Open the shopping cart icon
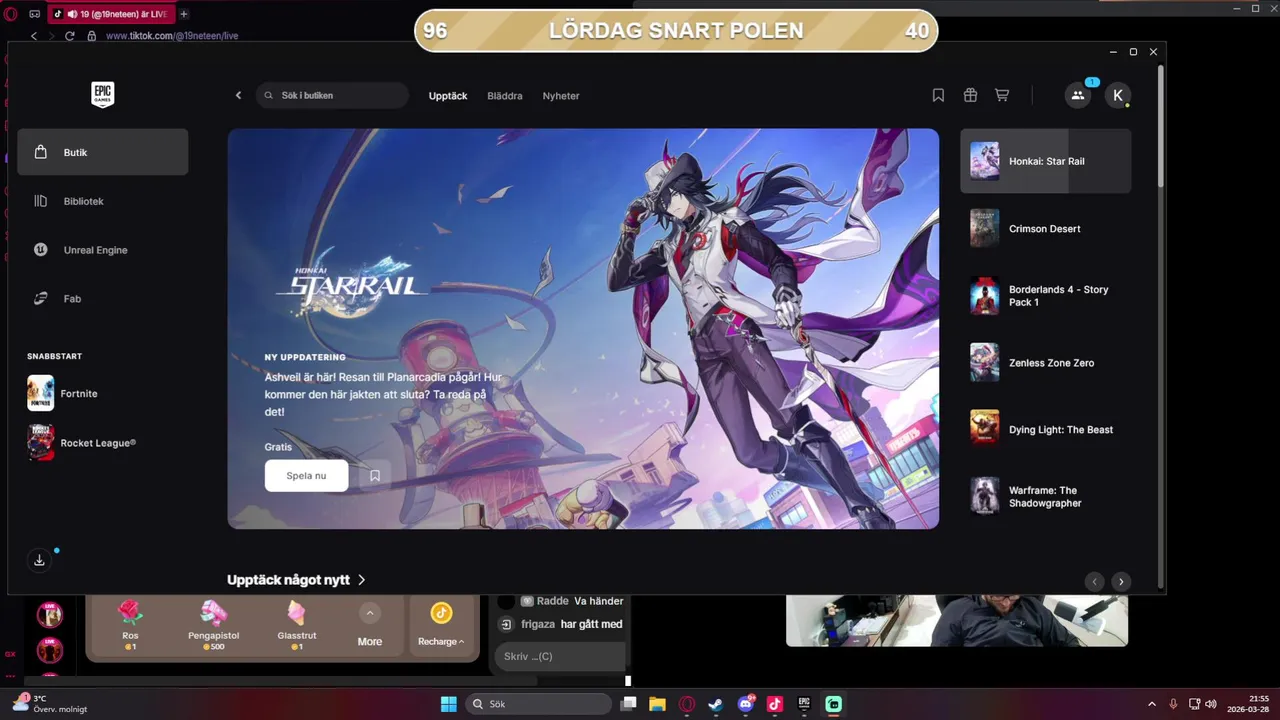This screenshot has height=720, width=1280. click(x=1002, y=95)
